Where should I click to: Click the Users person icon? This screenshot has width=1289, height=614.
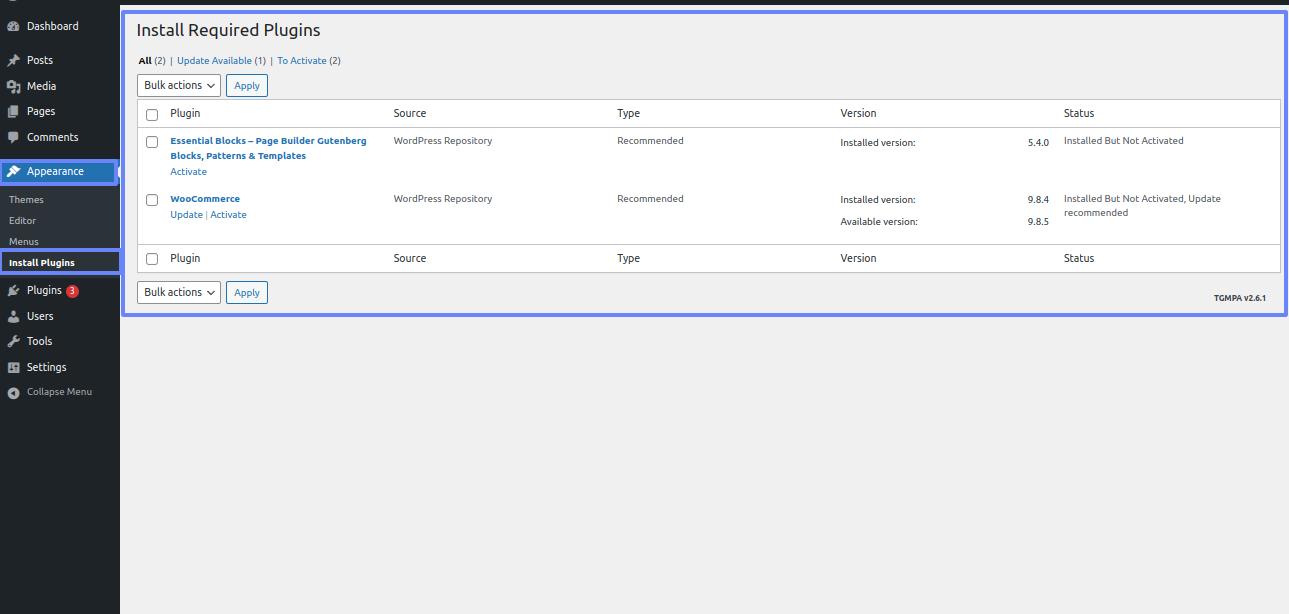pyautogui.click(x=14, y=316)
